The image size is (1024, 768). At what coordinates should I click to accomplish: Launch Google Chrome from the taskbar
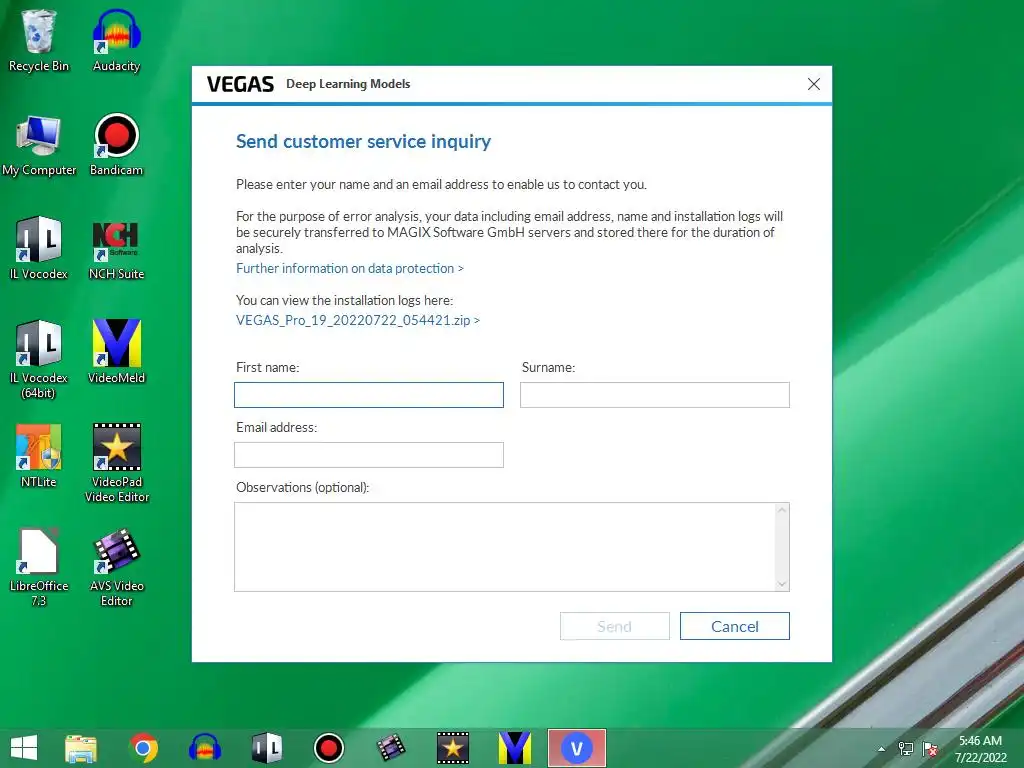pos(144,748)
